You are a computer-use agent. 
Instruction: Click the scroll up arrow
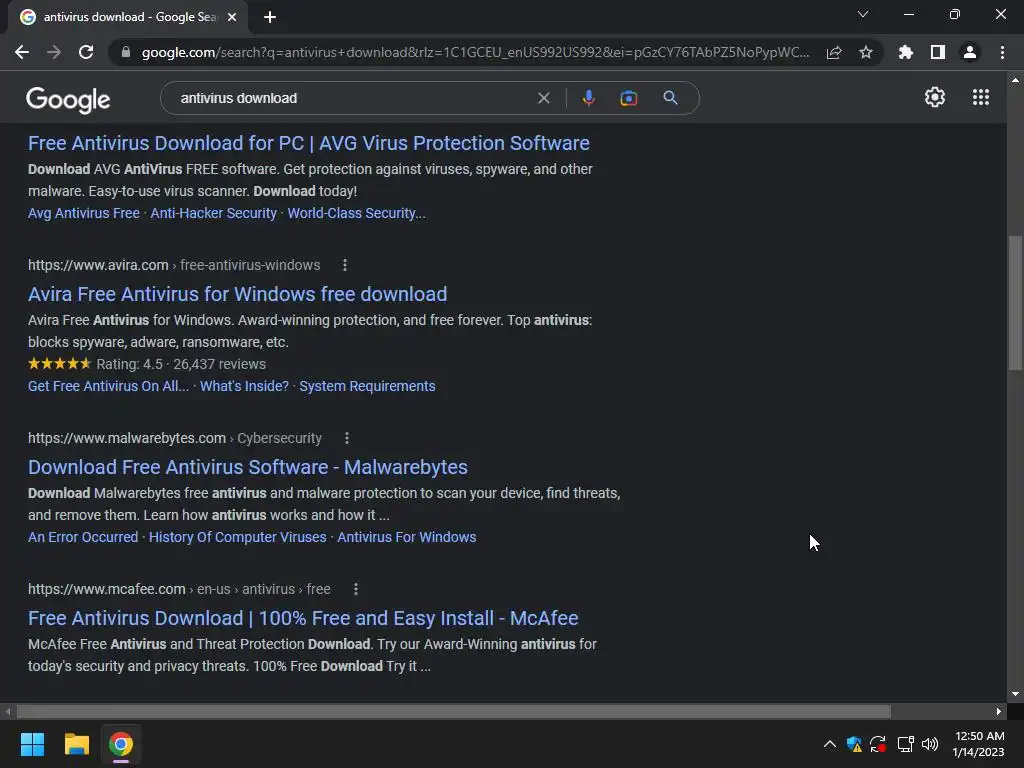[x=1015, y=80]
